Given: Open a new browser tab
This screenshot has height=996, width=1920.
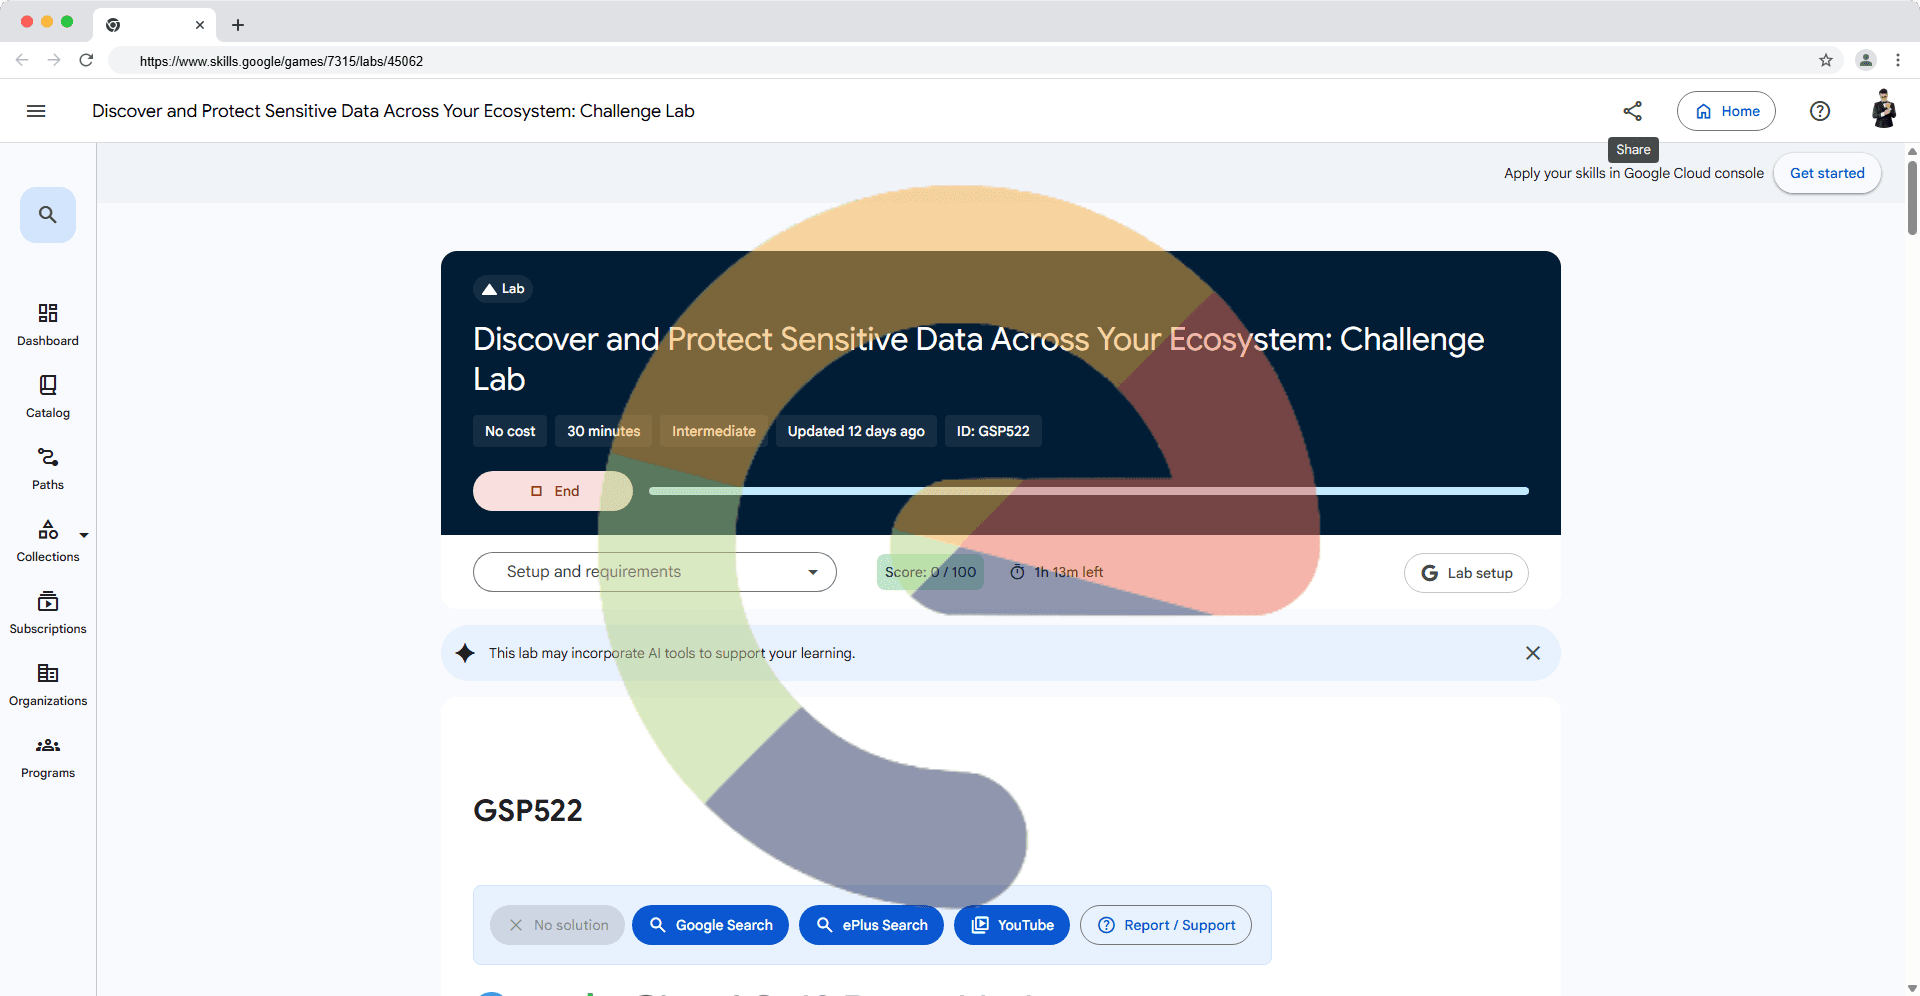Looking at the screenshot, I should [238, 25].
